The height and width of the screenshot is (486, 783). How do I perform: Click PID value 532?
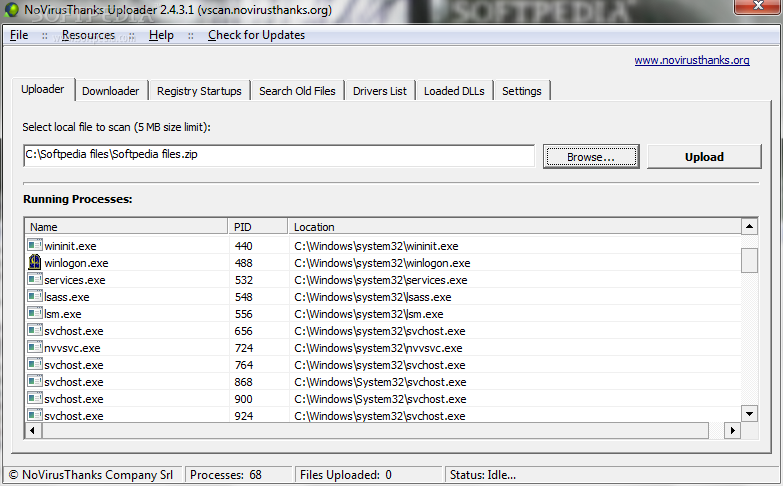(244, 280)
